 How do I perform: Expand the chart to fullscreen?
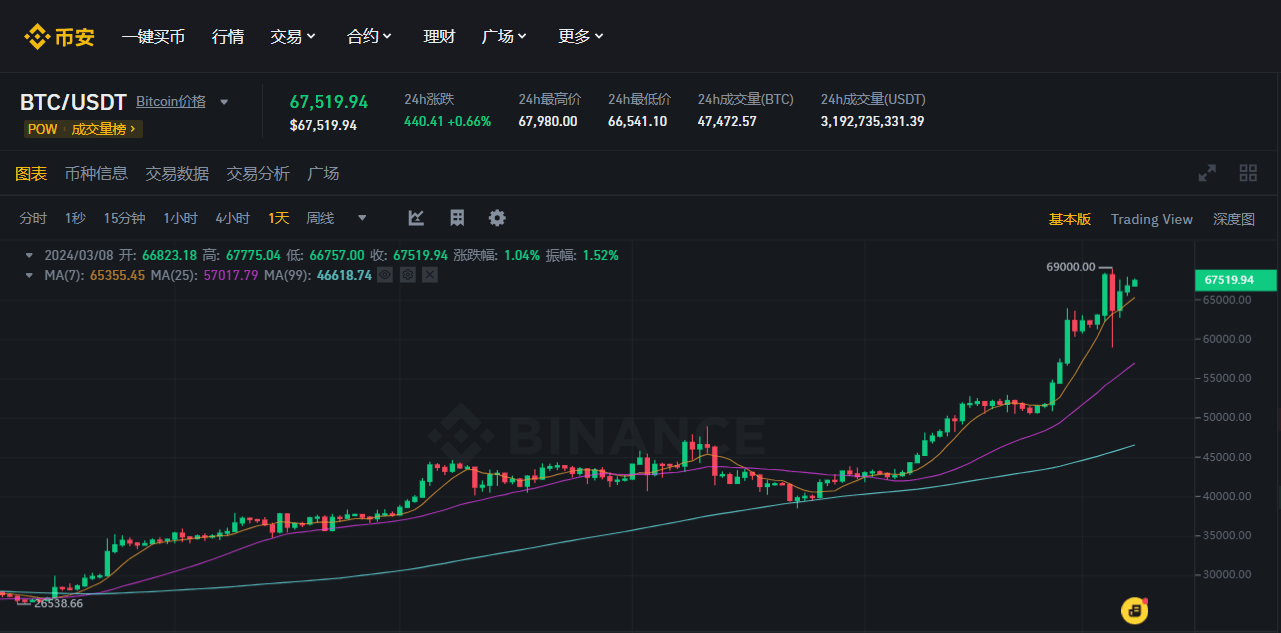(1208, 173)
